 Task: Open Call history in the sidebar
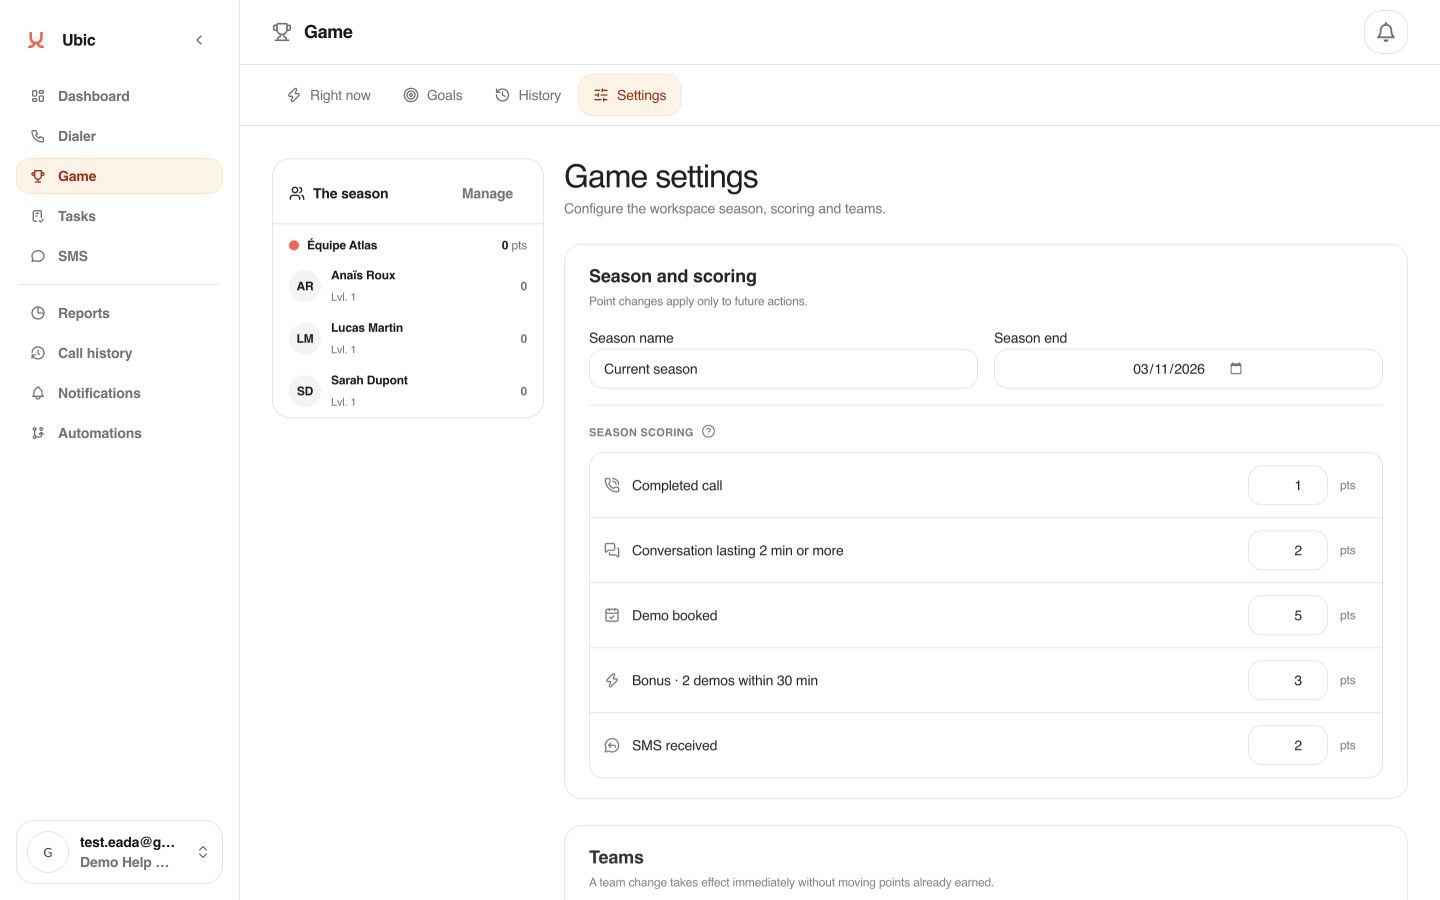tap(119, 353)
